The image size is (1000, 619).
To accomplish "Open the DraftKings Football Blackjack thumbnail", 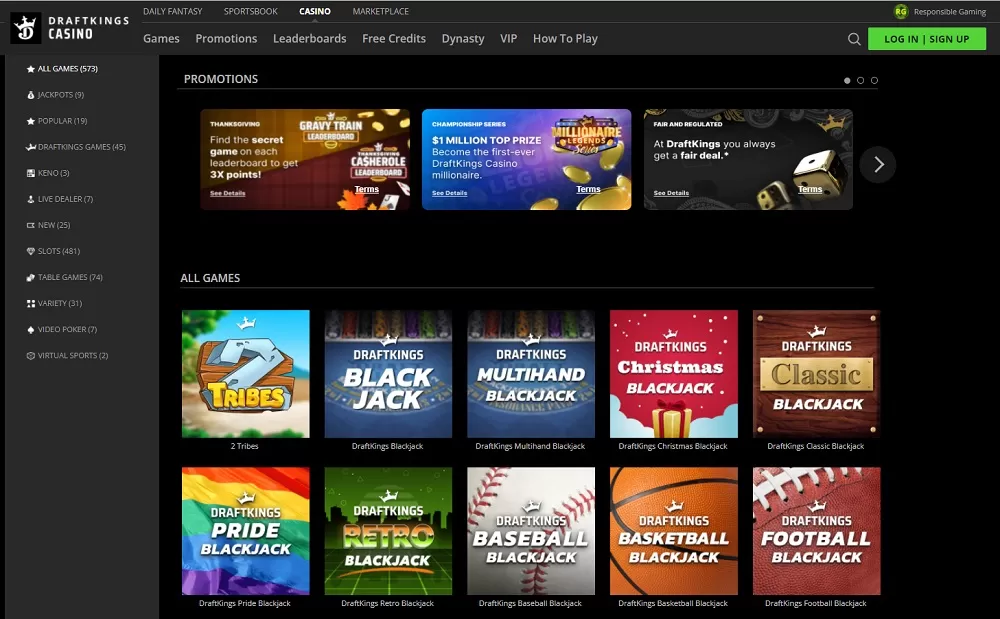I will tap(817, 531).
